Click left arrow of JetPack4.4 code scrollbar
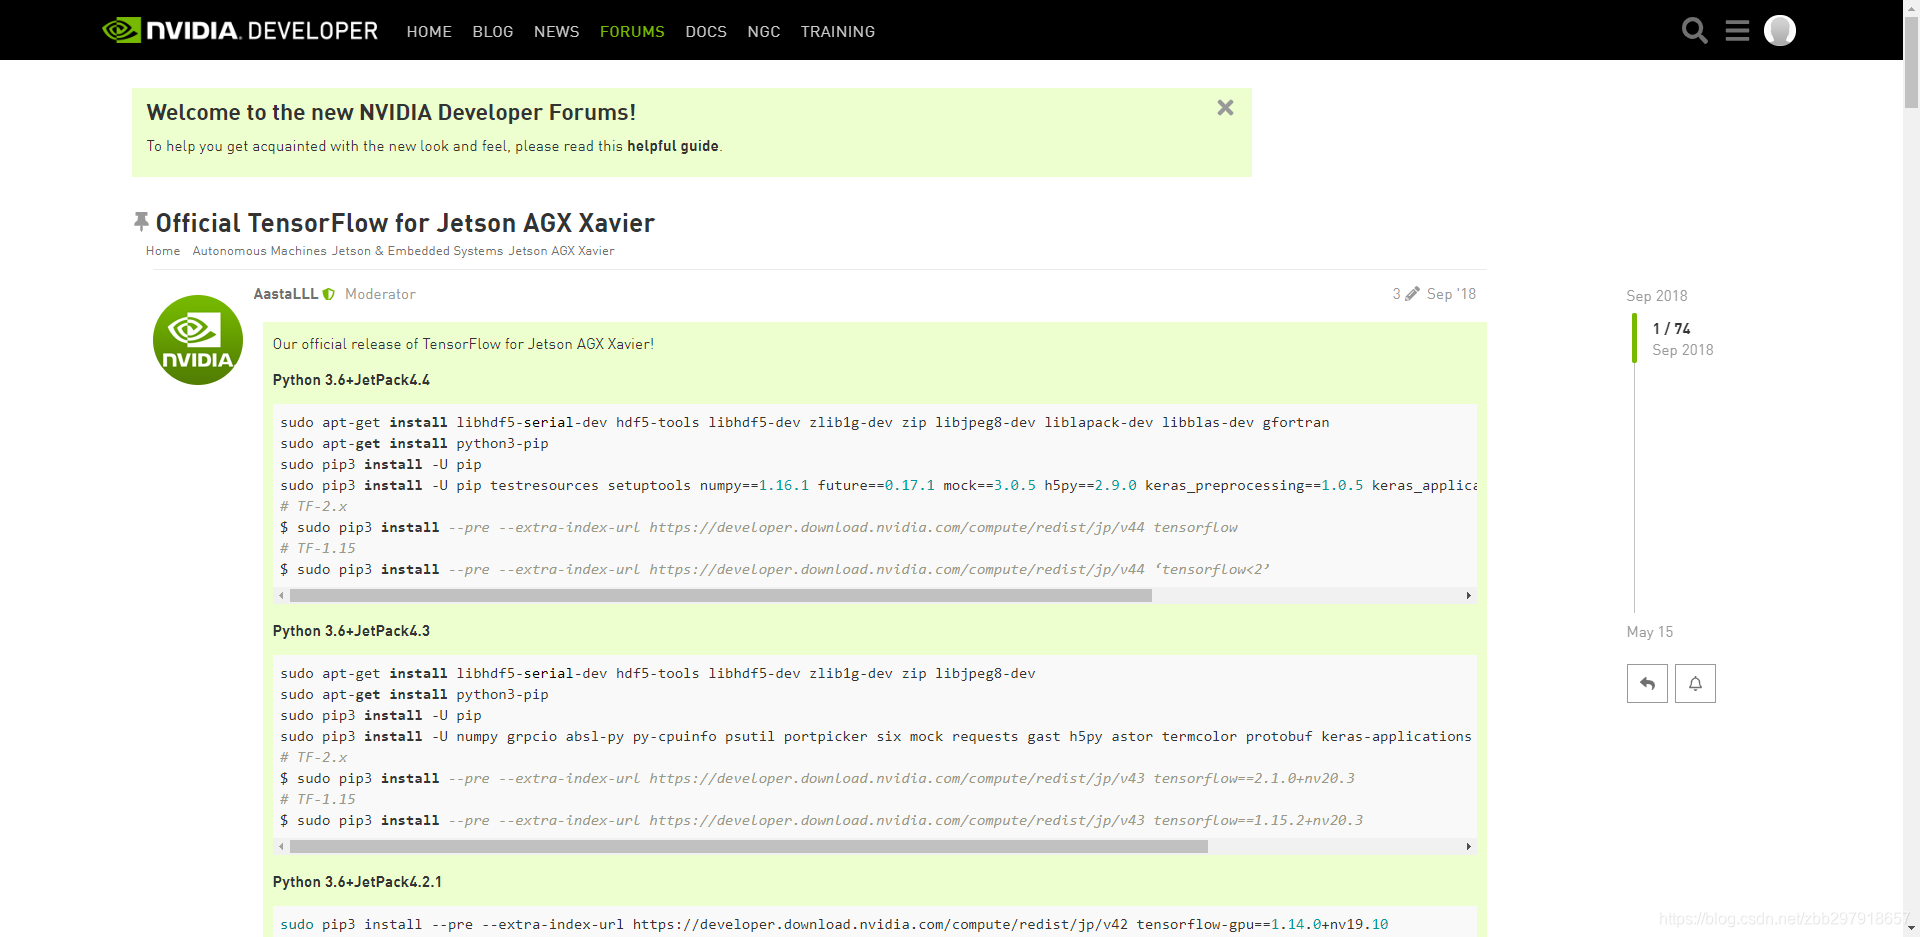1920x937 pixels. click(x=281, y=595)
